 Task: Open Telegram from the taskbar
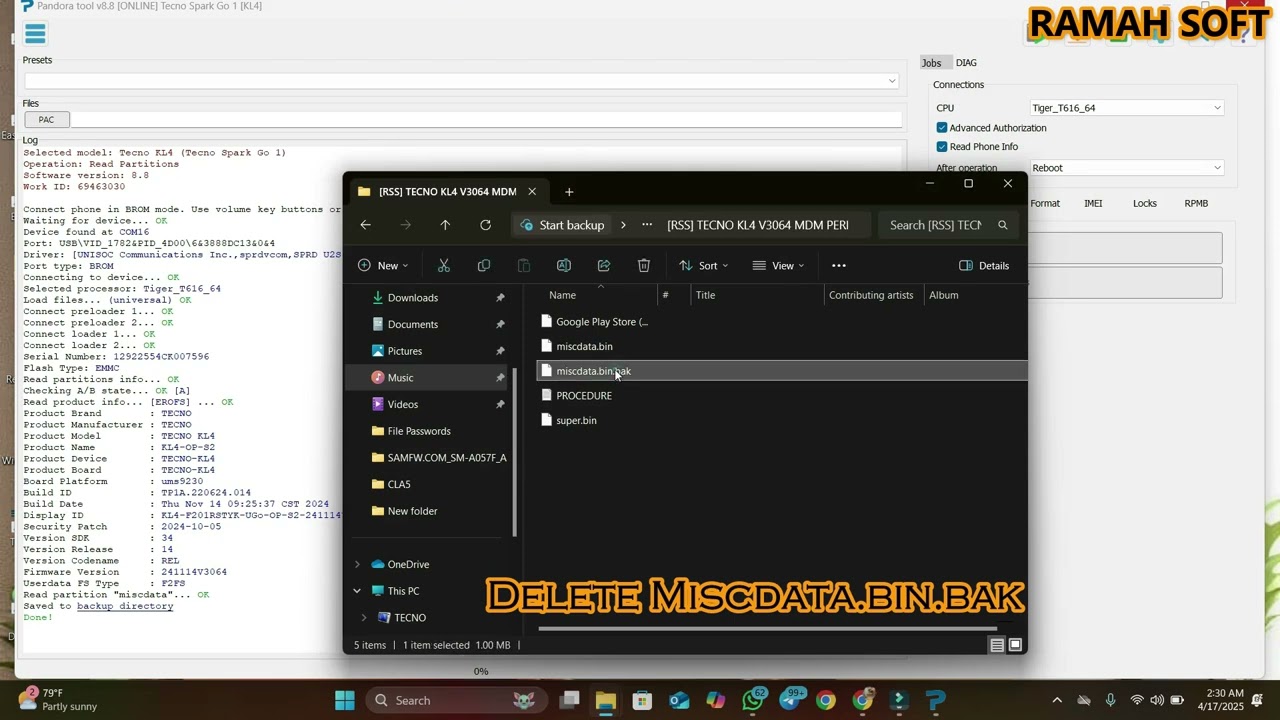tap(790, 700)
